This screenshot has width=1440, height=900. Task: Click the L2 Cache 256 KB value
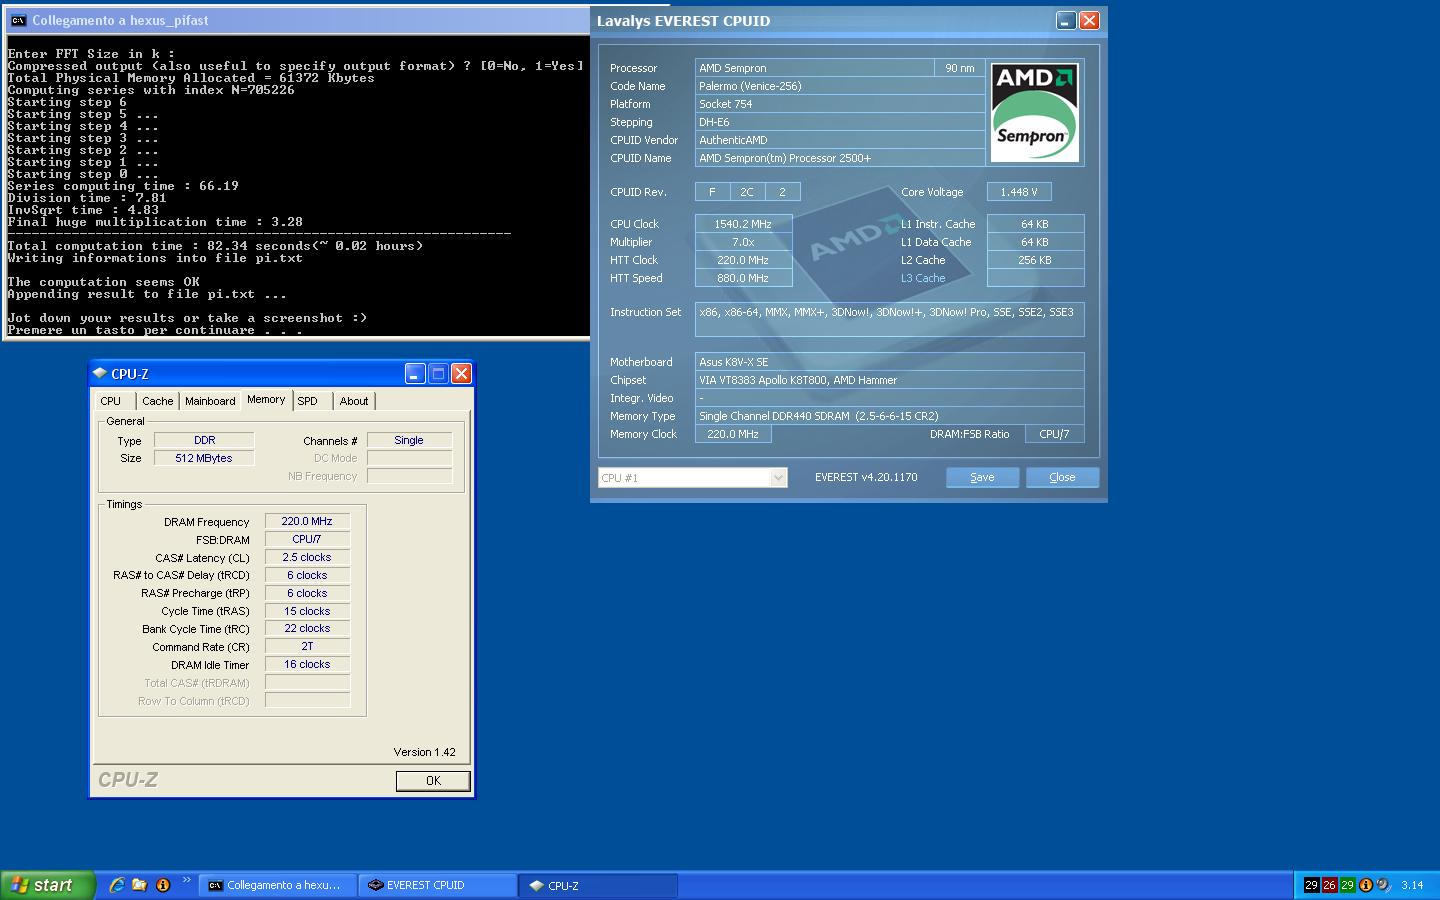(1035, 260)
